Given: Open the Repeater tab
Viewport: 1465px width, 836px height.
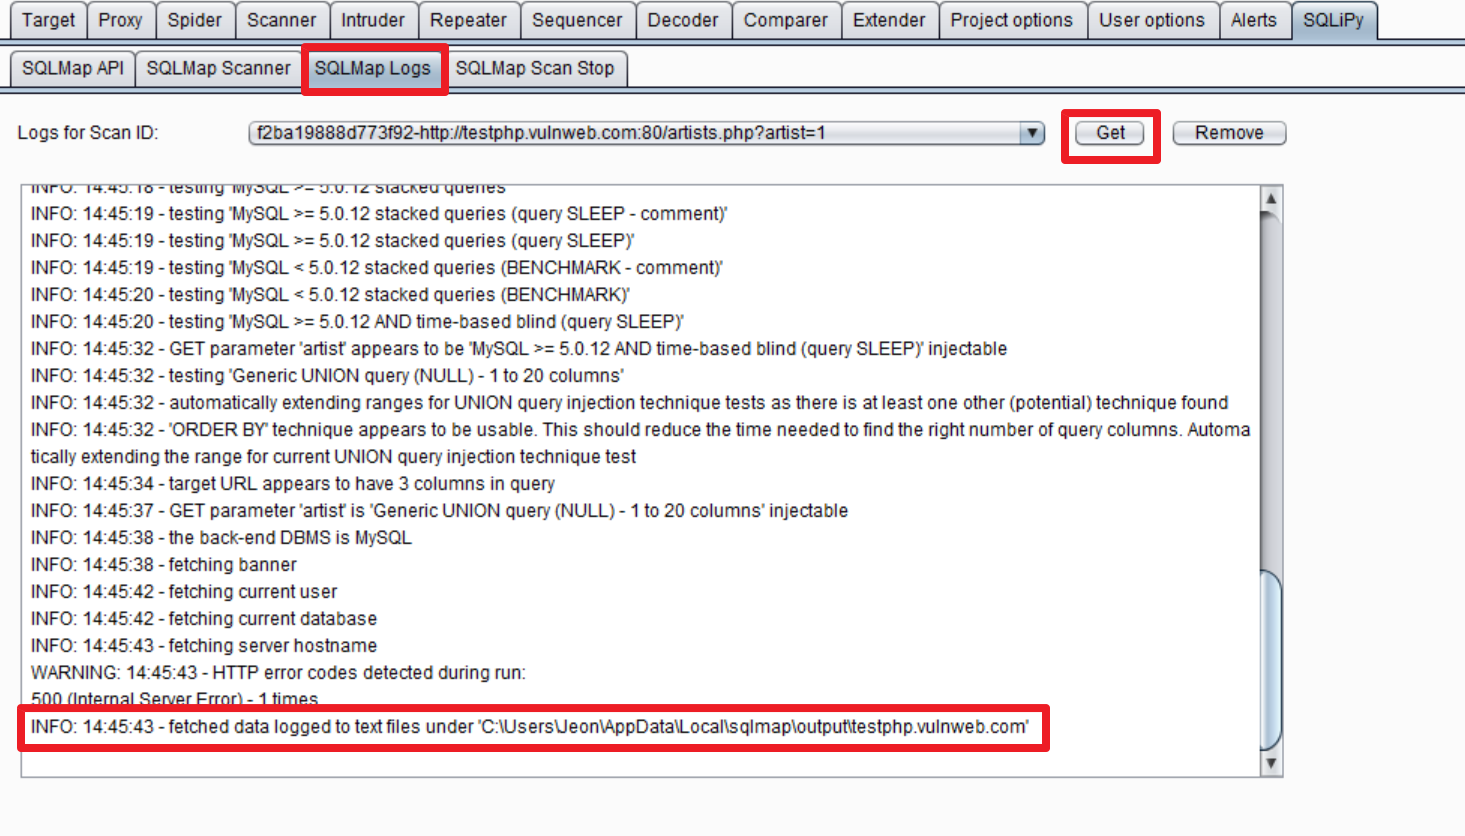Looking at the screenshot, I should click(x=469, y=20).
